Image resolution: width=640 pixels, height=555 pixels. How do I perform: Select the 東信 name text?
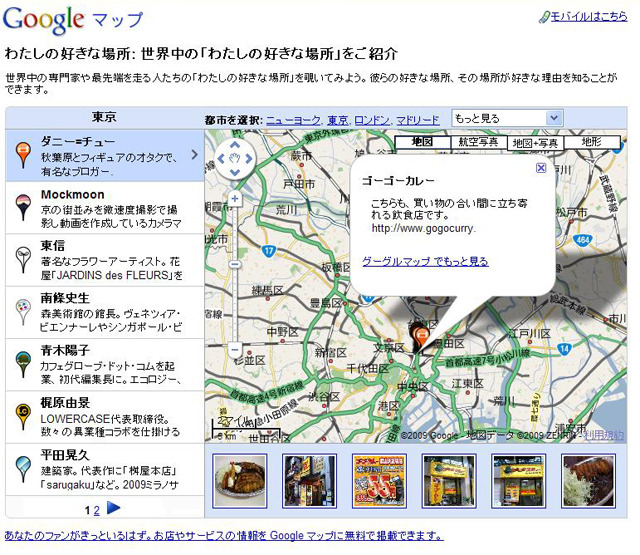point(53,246)
